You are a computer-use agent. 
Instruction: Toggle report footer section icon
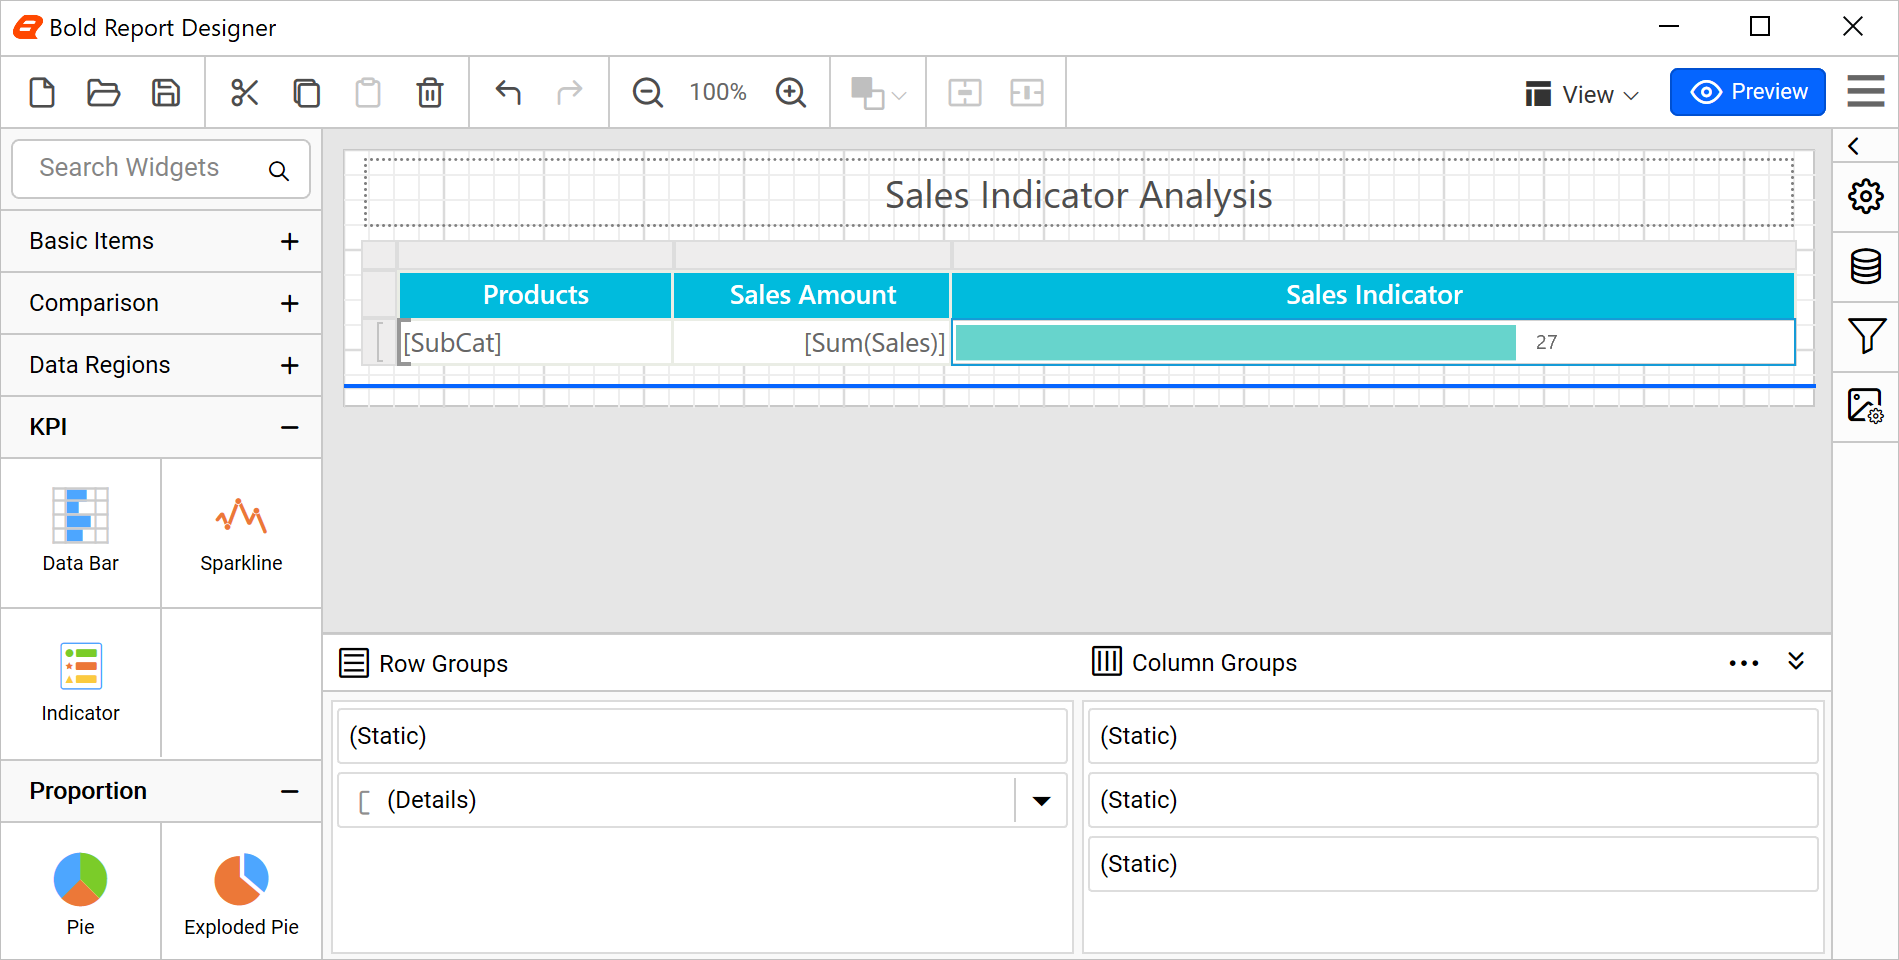(x=1027, y=92)
